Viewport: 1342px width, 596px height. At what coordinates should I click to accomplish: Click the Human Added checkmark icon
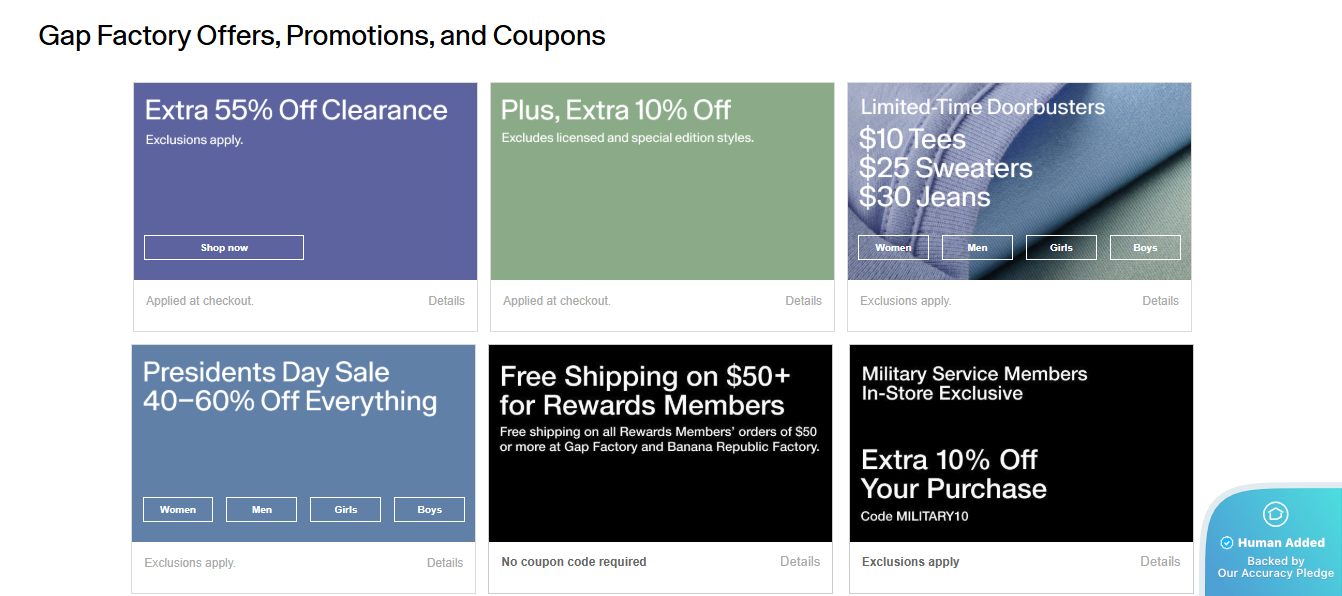tap(1227, 543)
